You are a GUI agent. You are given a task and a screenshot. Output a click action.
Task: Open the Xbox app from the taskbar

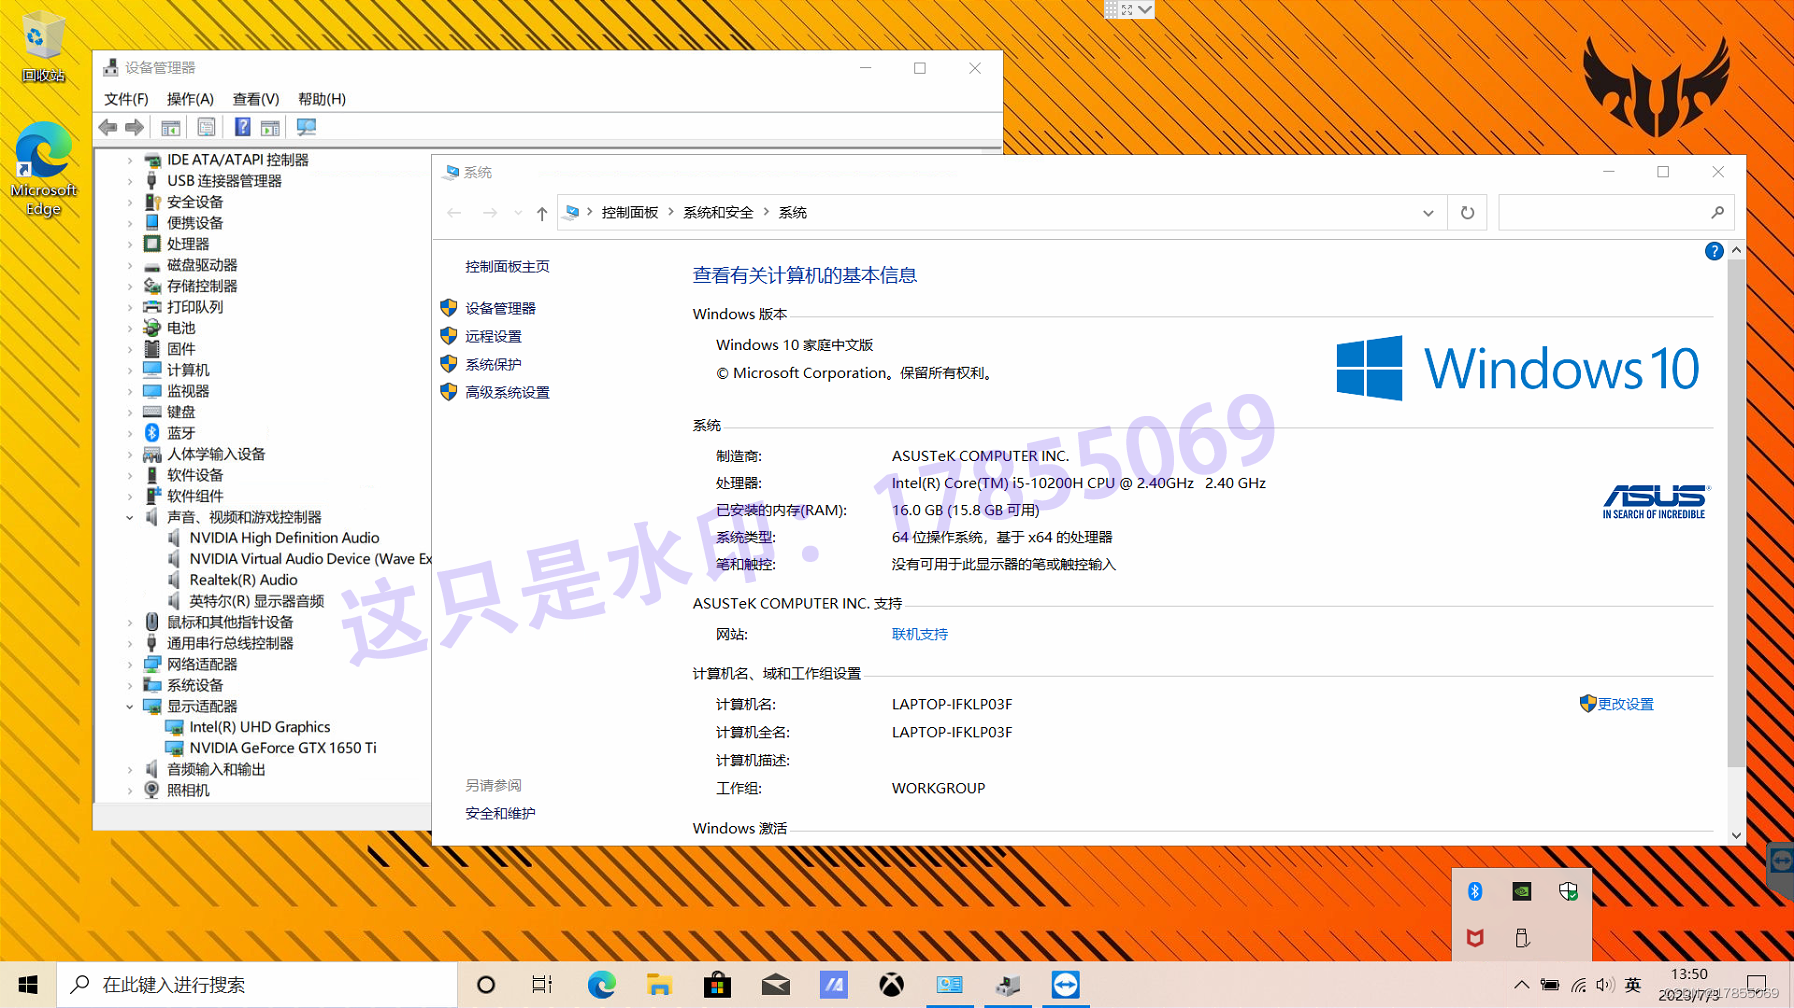[x=891, y=985]
